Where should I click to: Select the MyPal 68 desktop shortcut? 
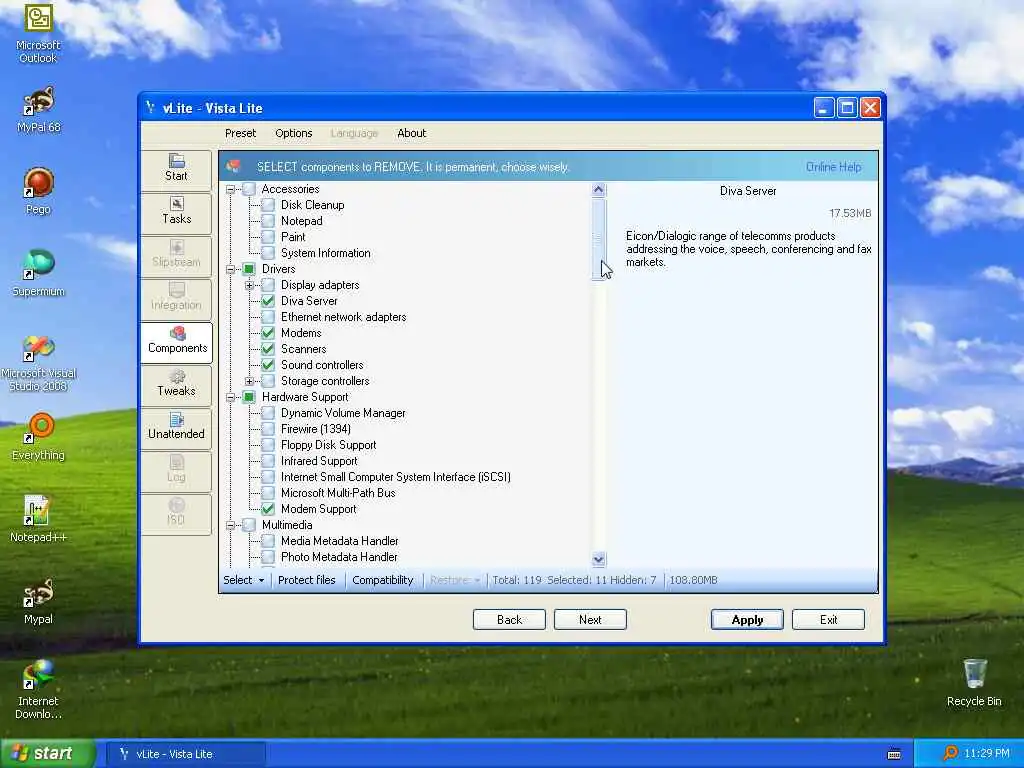[x=38, y=110]
